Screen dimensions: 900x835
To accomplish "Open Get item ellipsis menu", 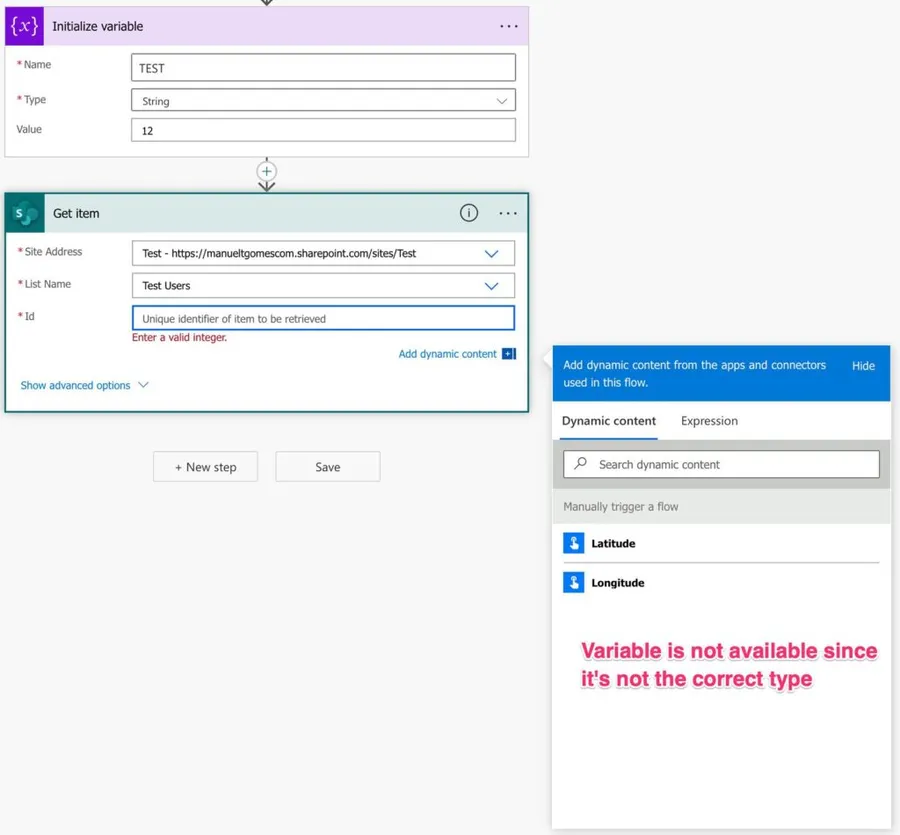I will tap(508, 213).
